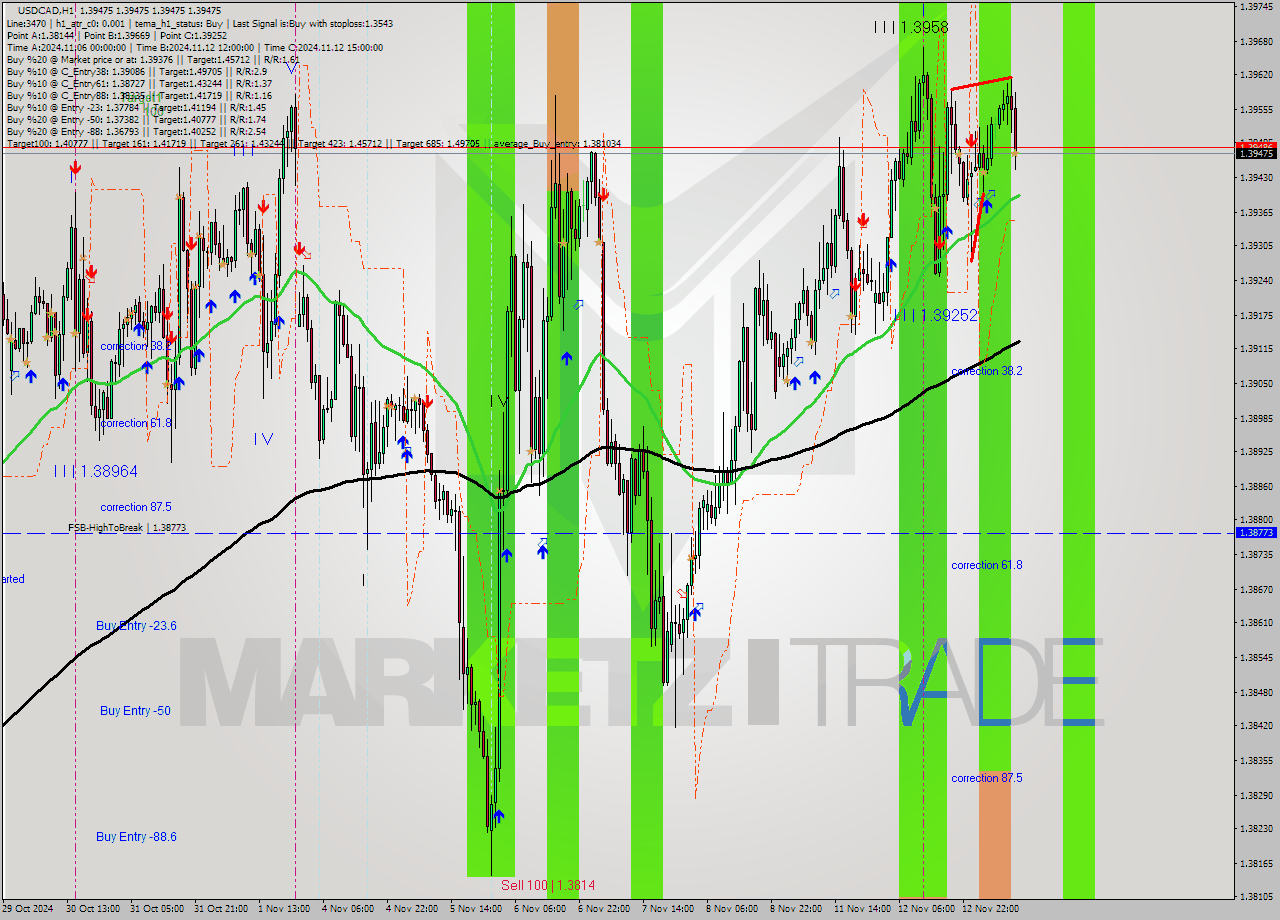Click the 1.38230 price axis label
This screenshot has width=1280, height=920.
coord(1256,828)
